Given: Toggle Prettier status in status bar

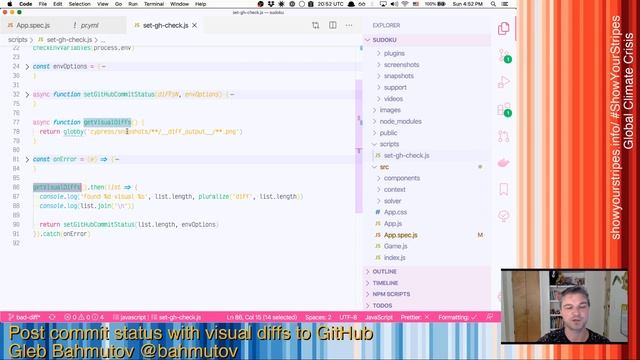Looking at the screenshot, I should click(415, 317).
